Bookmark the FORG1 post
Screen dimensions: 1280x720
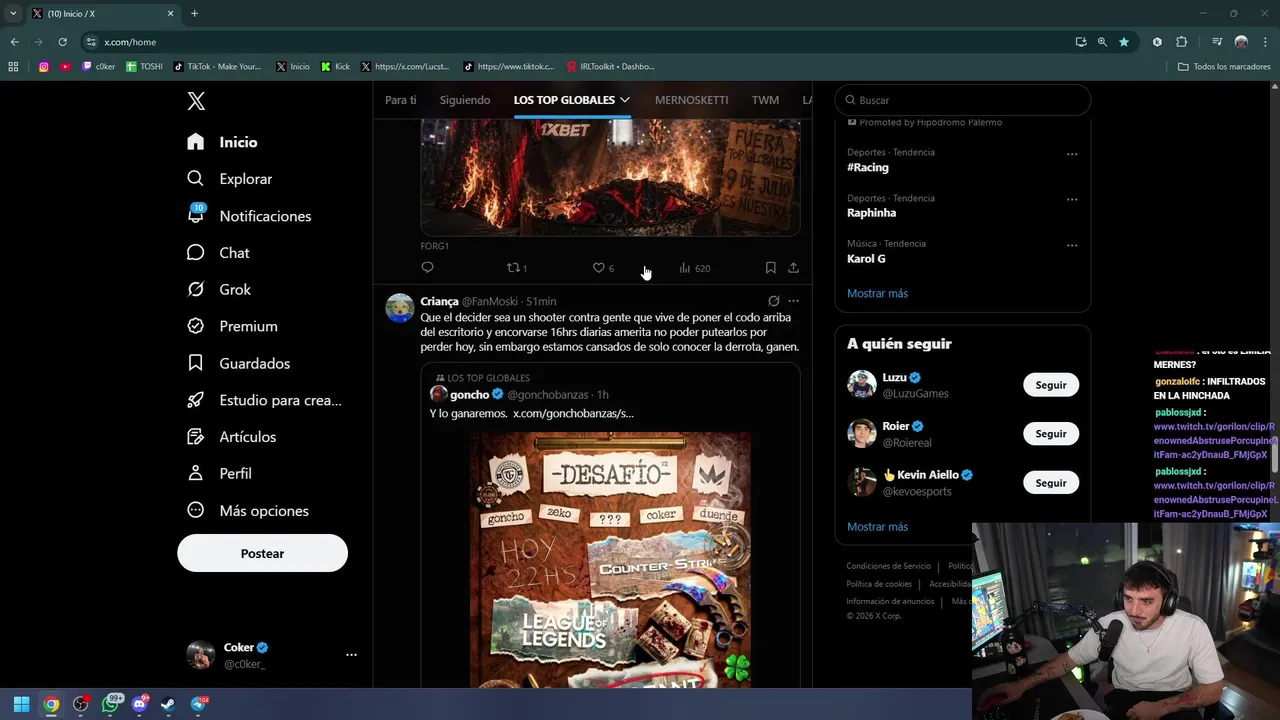(770, 267)
